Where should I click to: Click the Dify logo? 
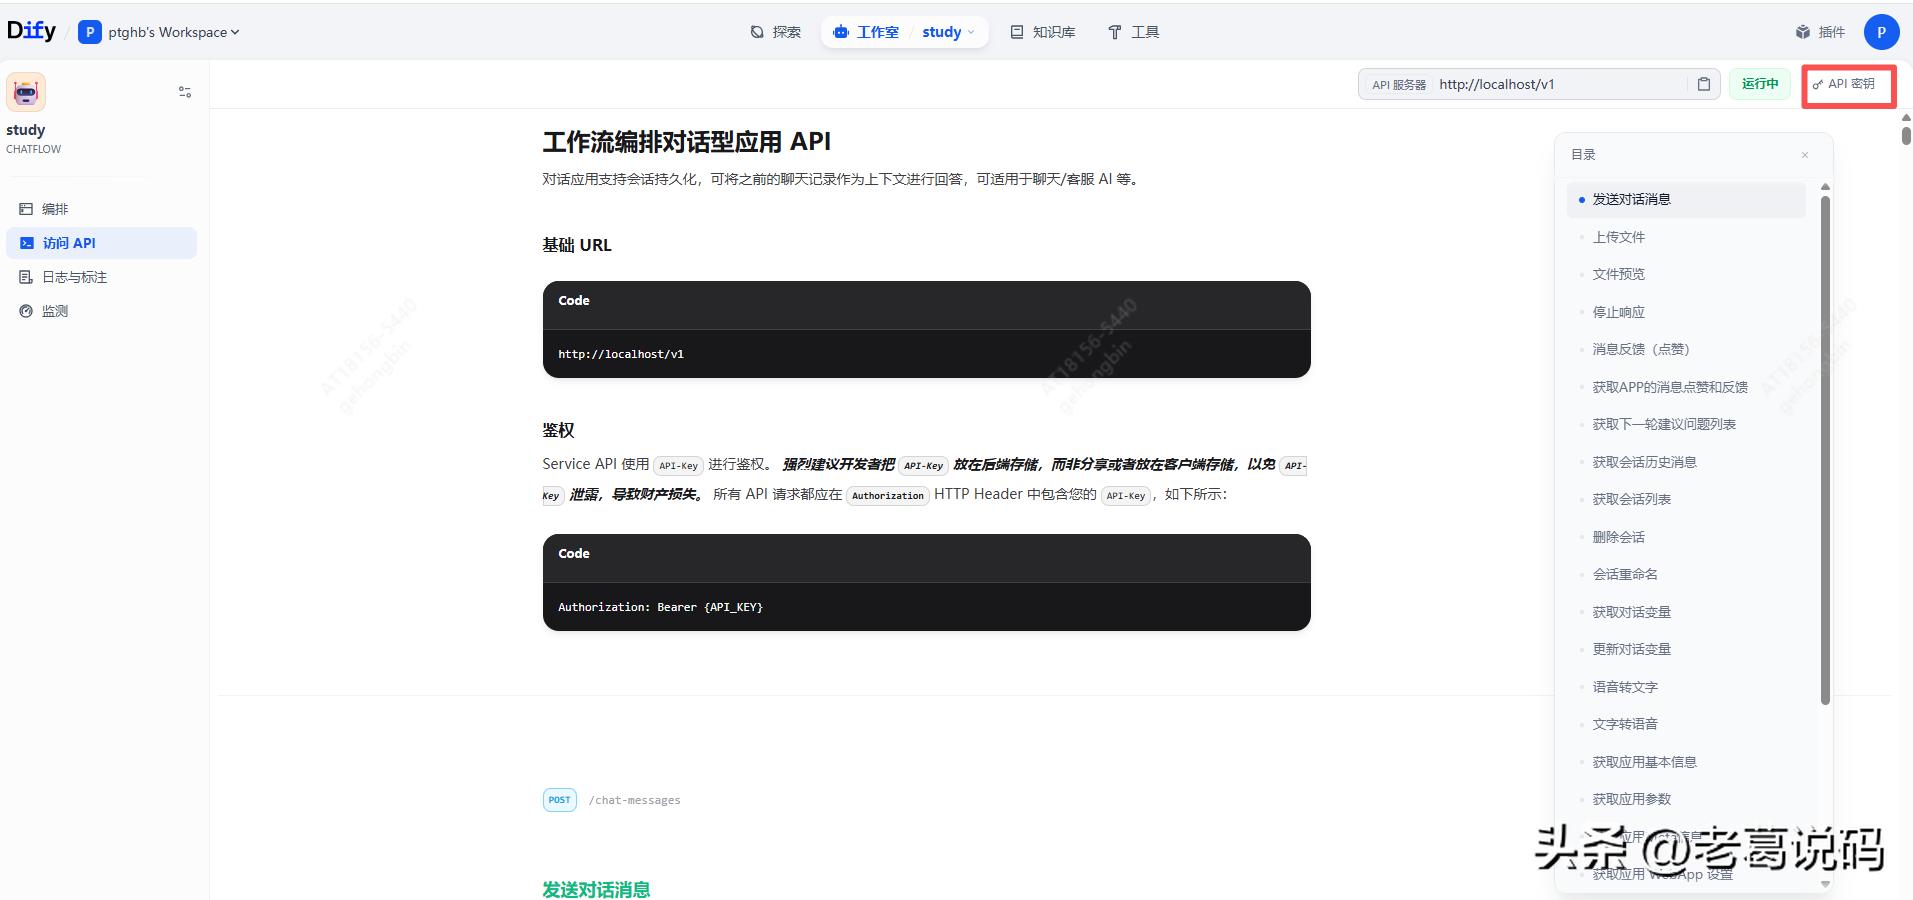click(31, 31)
